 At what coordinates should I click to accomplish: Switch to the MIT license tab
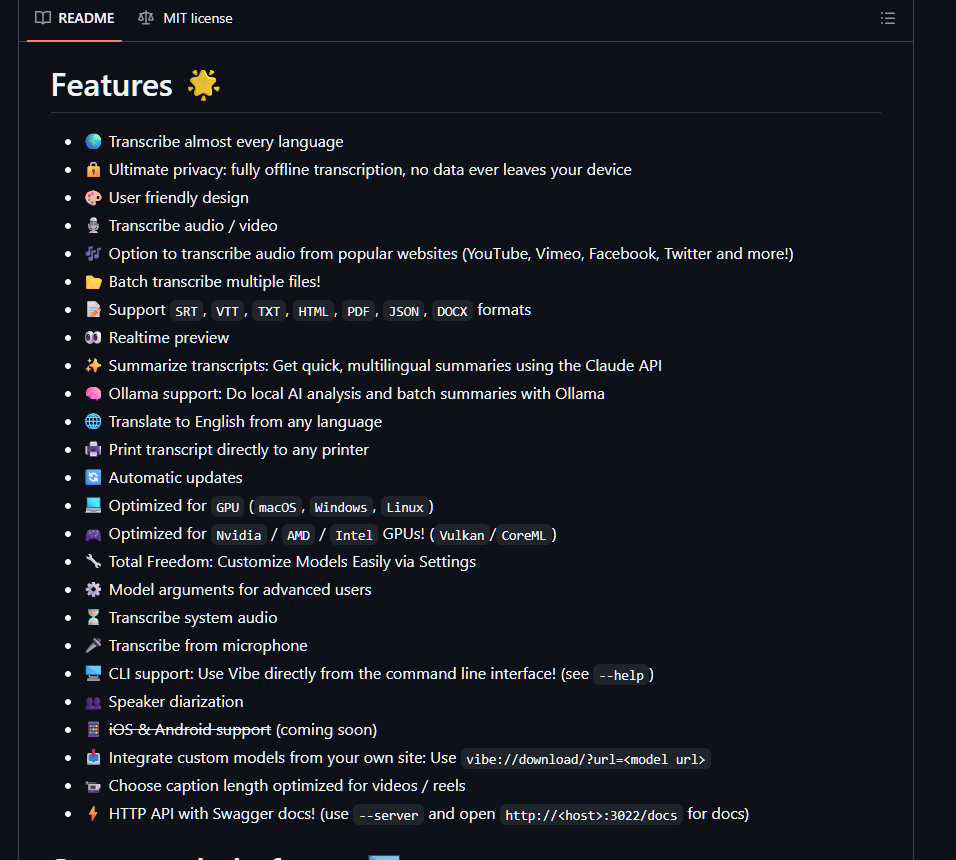185,18
